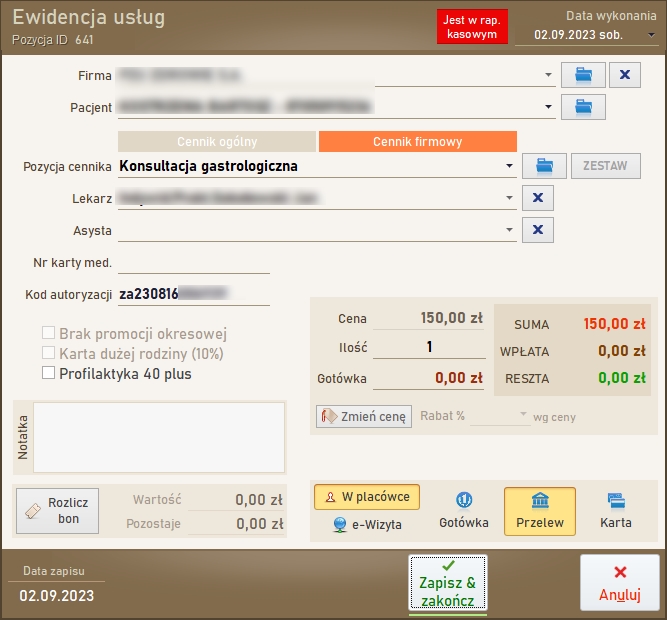
Task: Select the Cennik firmowy tab
Action: pyautogui.click(x=417, y=142)
